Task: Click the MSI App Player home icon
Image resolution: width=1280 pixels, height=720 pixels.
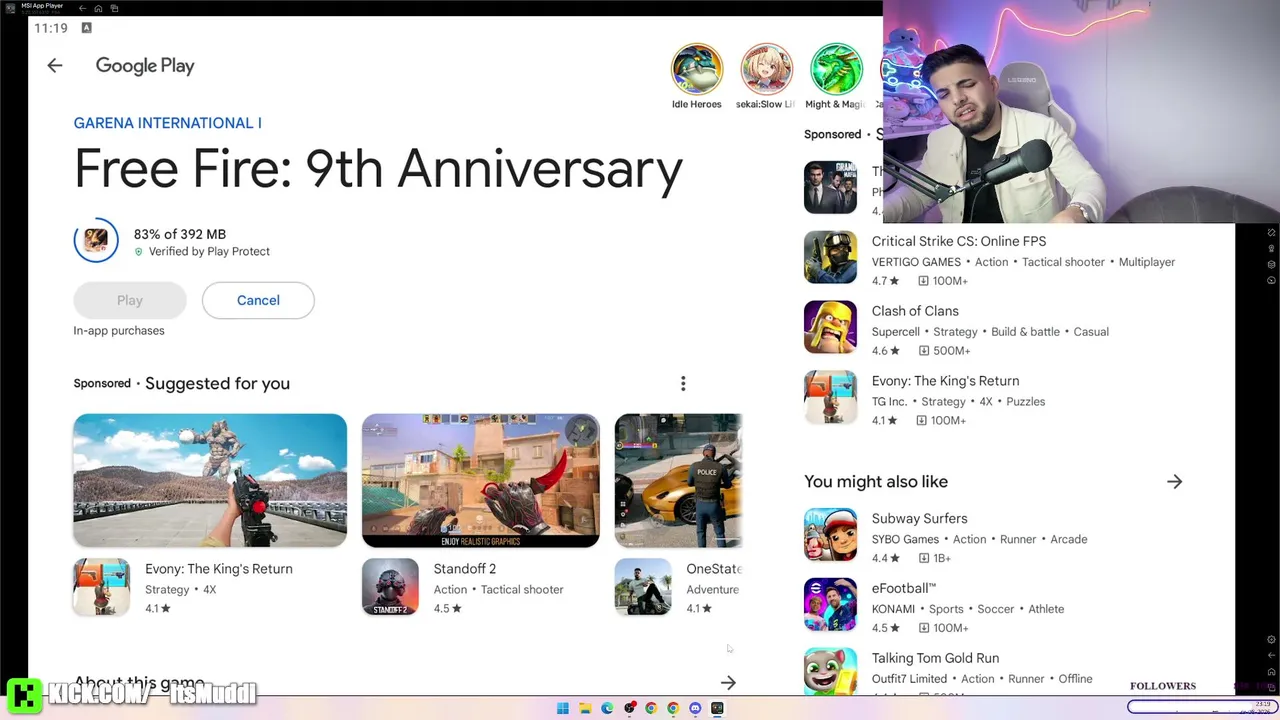Action: pyautogui.click(x=98, y=8)
